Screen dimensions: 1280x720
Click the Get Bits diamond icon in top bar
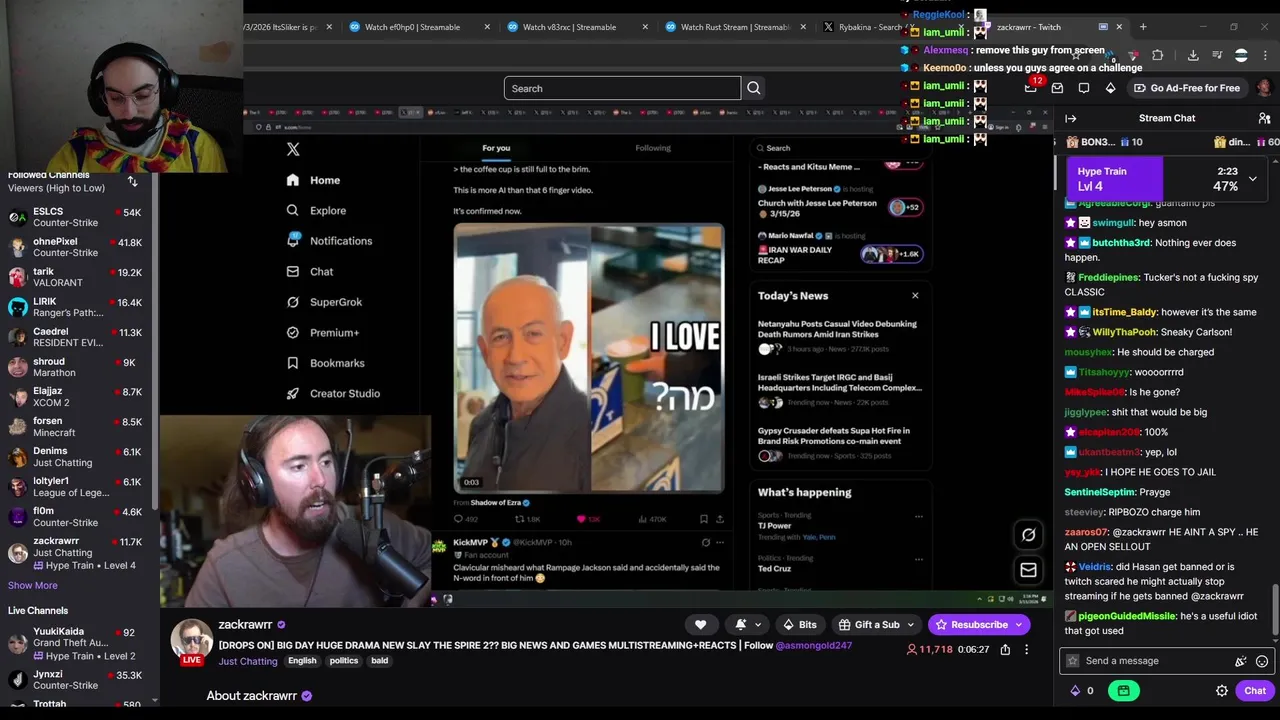click(1110, 88)
